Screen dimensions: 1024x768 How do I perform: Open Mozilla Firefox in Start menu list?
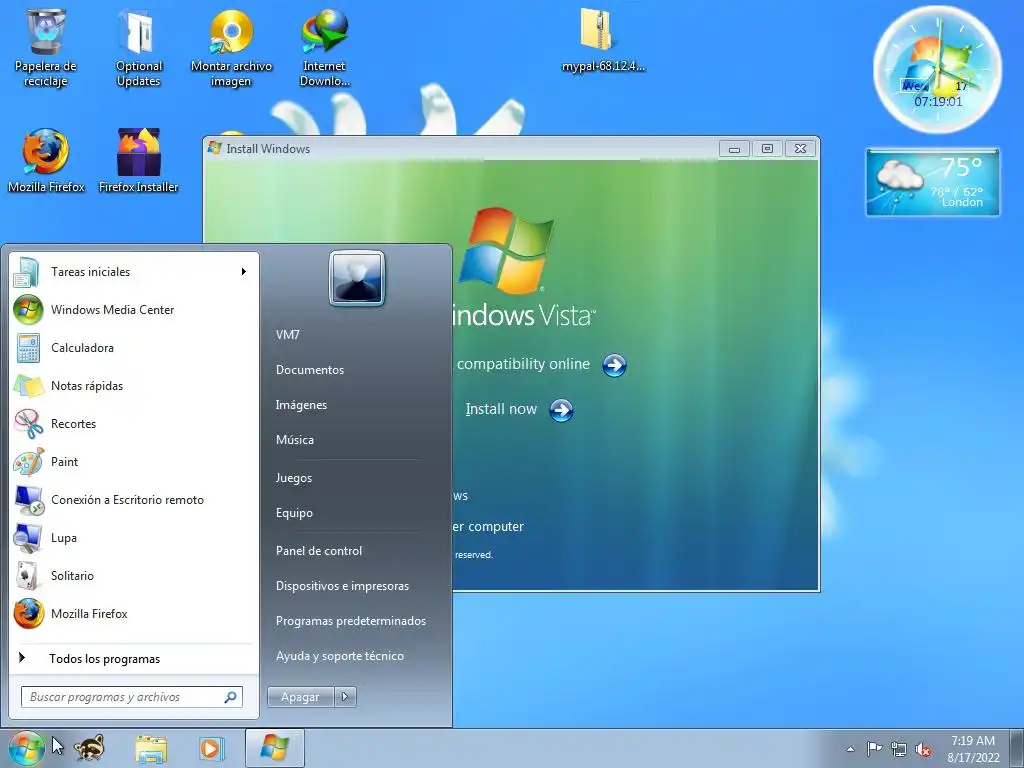[x=134, y=614]
